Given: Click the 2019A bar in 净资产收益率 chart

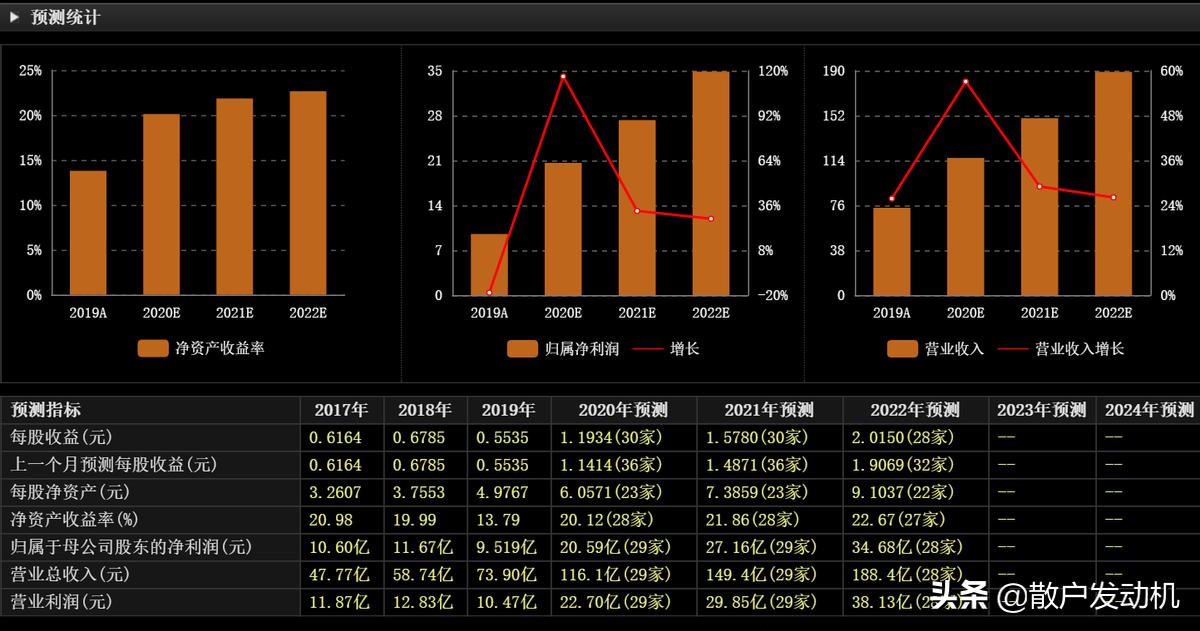Looking at the screenshot, I should click(88, 233).
